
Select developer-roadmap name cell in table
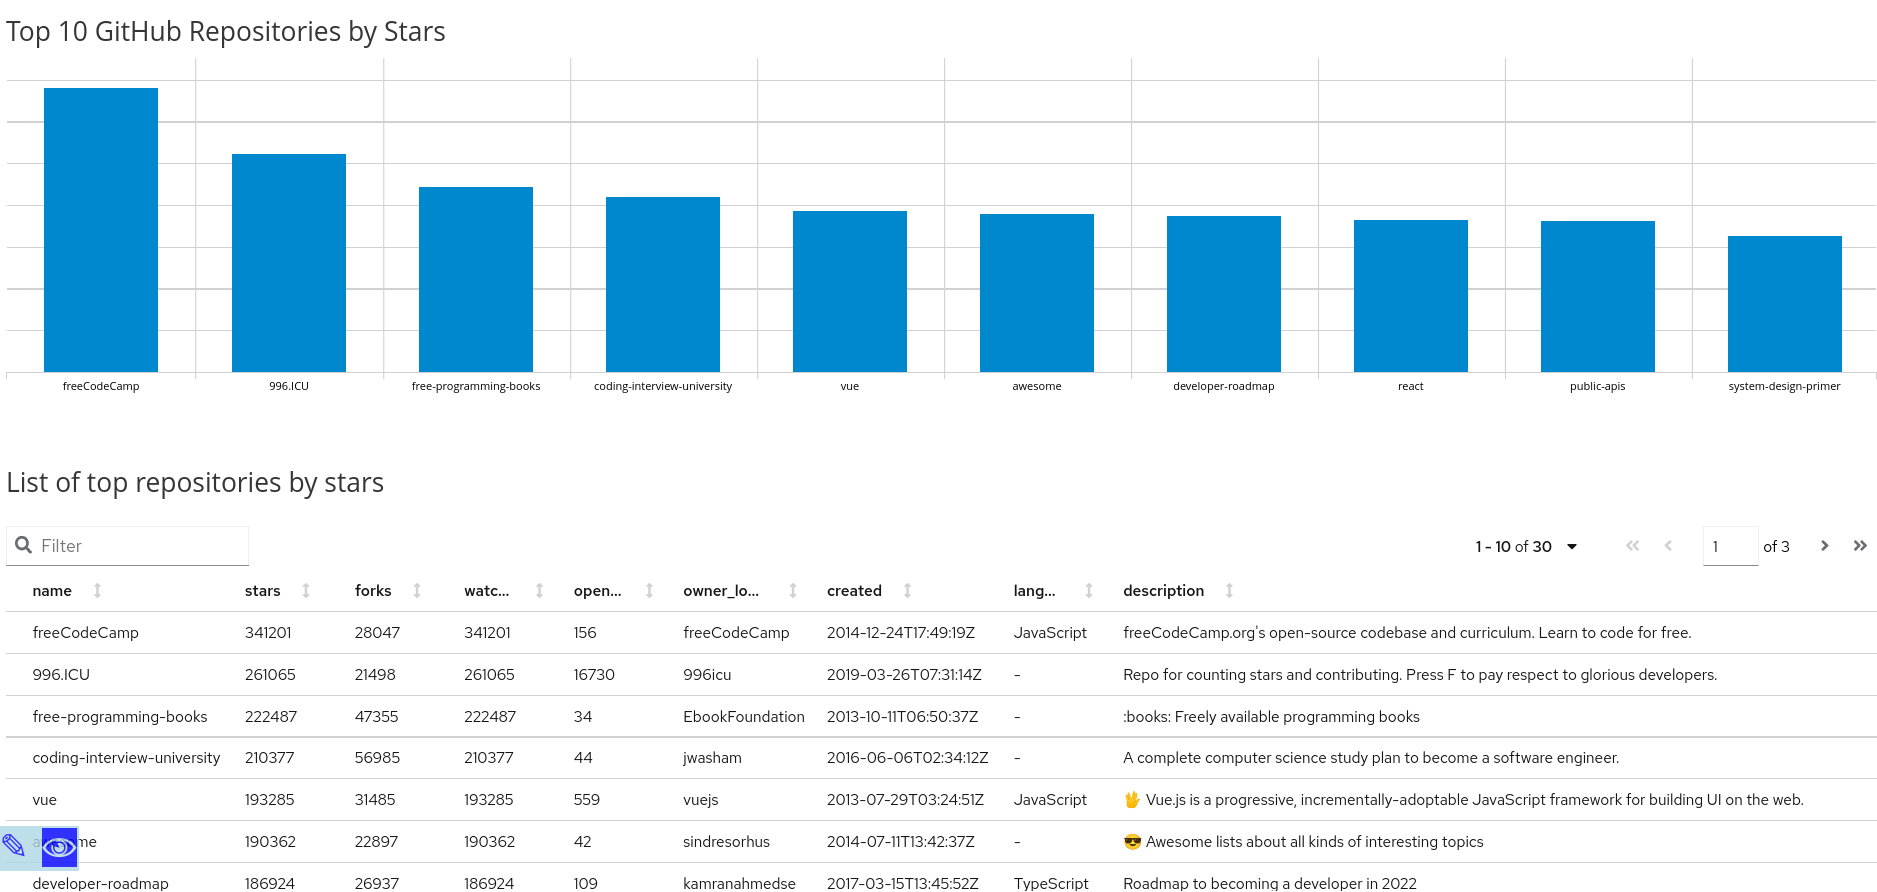[x=100, y=883]
